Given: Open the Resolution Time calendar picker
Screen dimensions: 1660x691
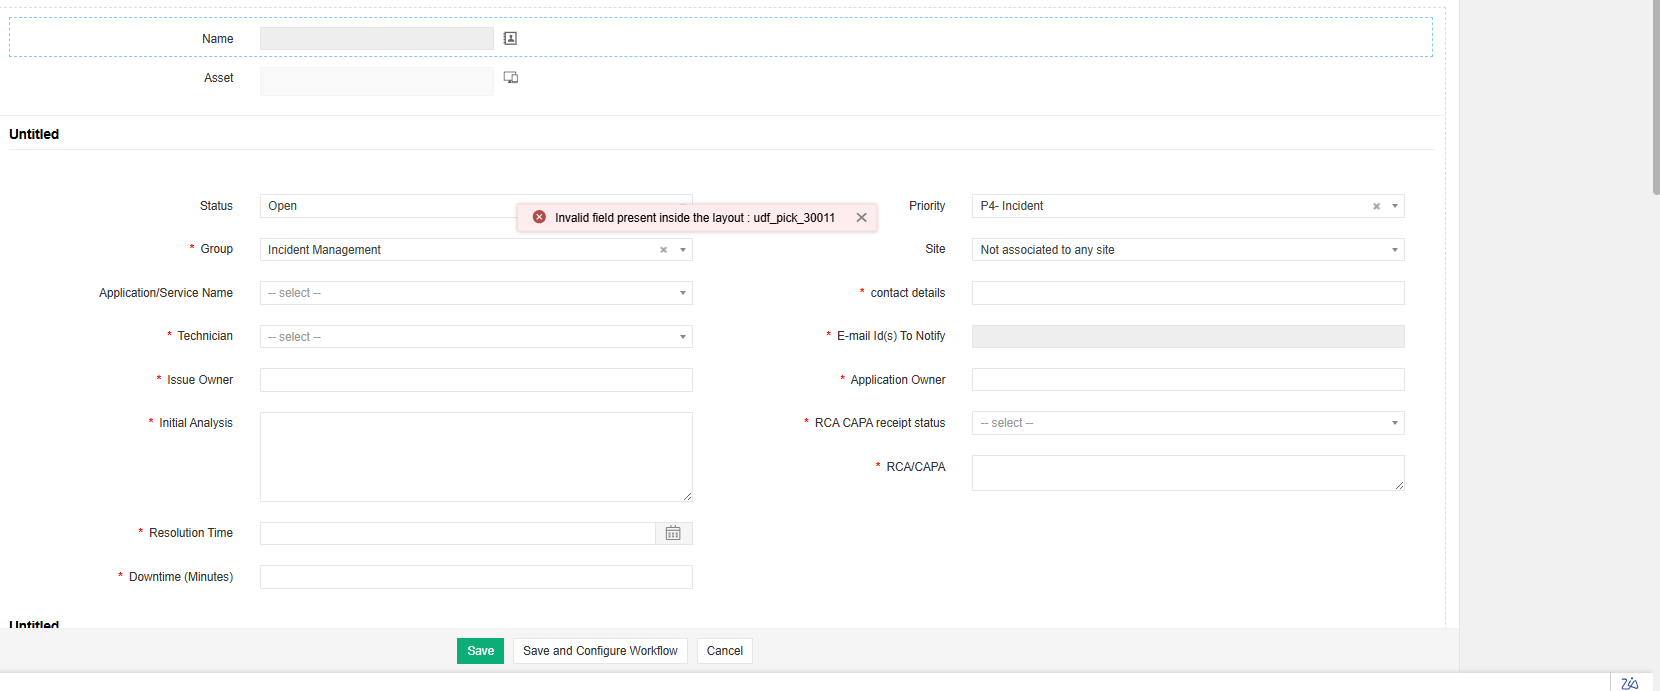Looking at the screenshot, I should [x=673, y=533].
